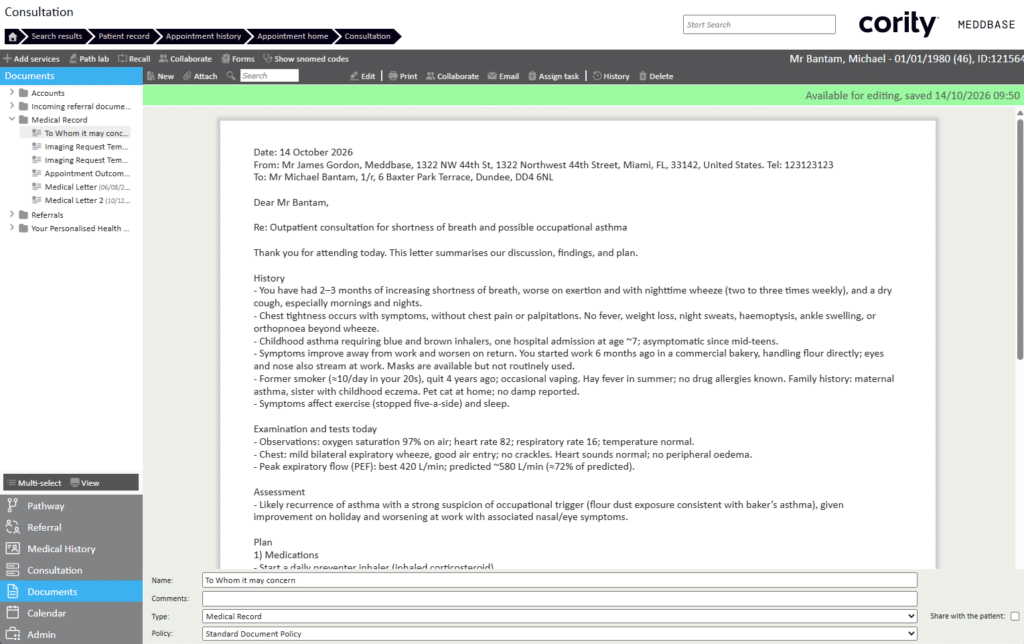Attach a file to documents
Screen dimensions: 1024x644
click(x=200, y=76)
